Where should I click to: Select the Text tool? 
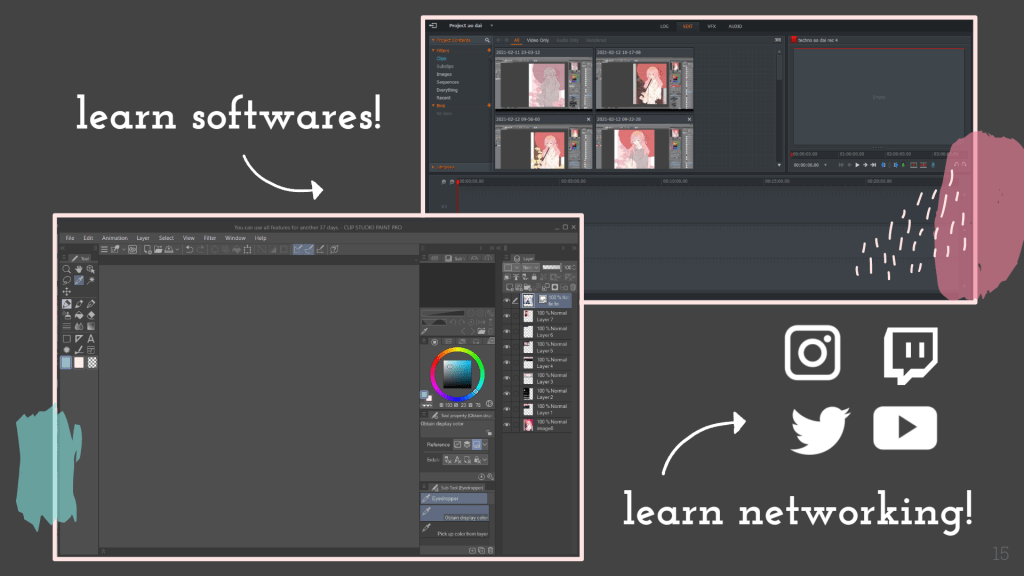(90, 338)
